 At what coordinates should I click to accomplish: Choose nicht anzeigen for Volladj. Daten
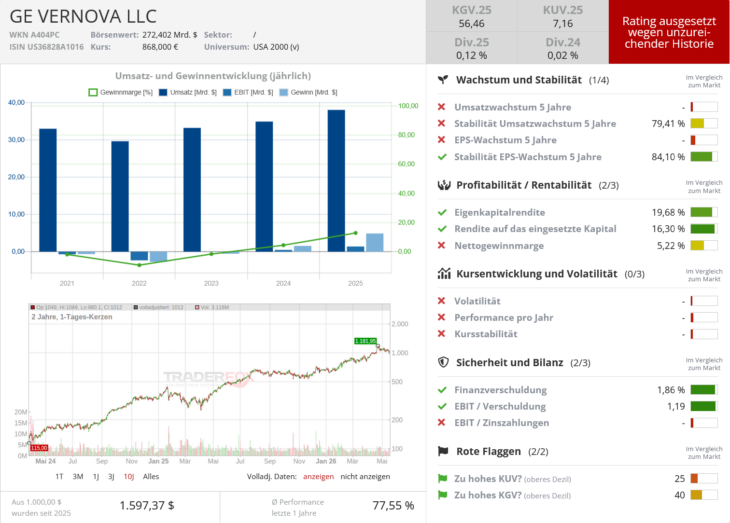tap(365, 476)
